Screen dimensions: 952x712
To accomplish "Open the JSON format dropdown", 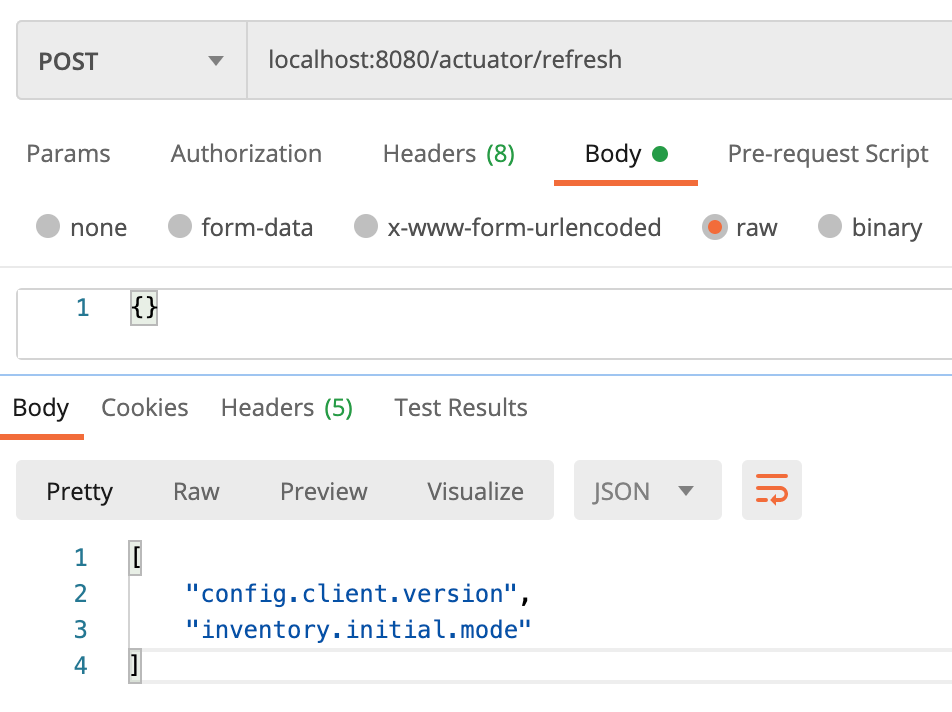I will tap(647, 490).
